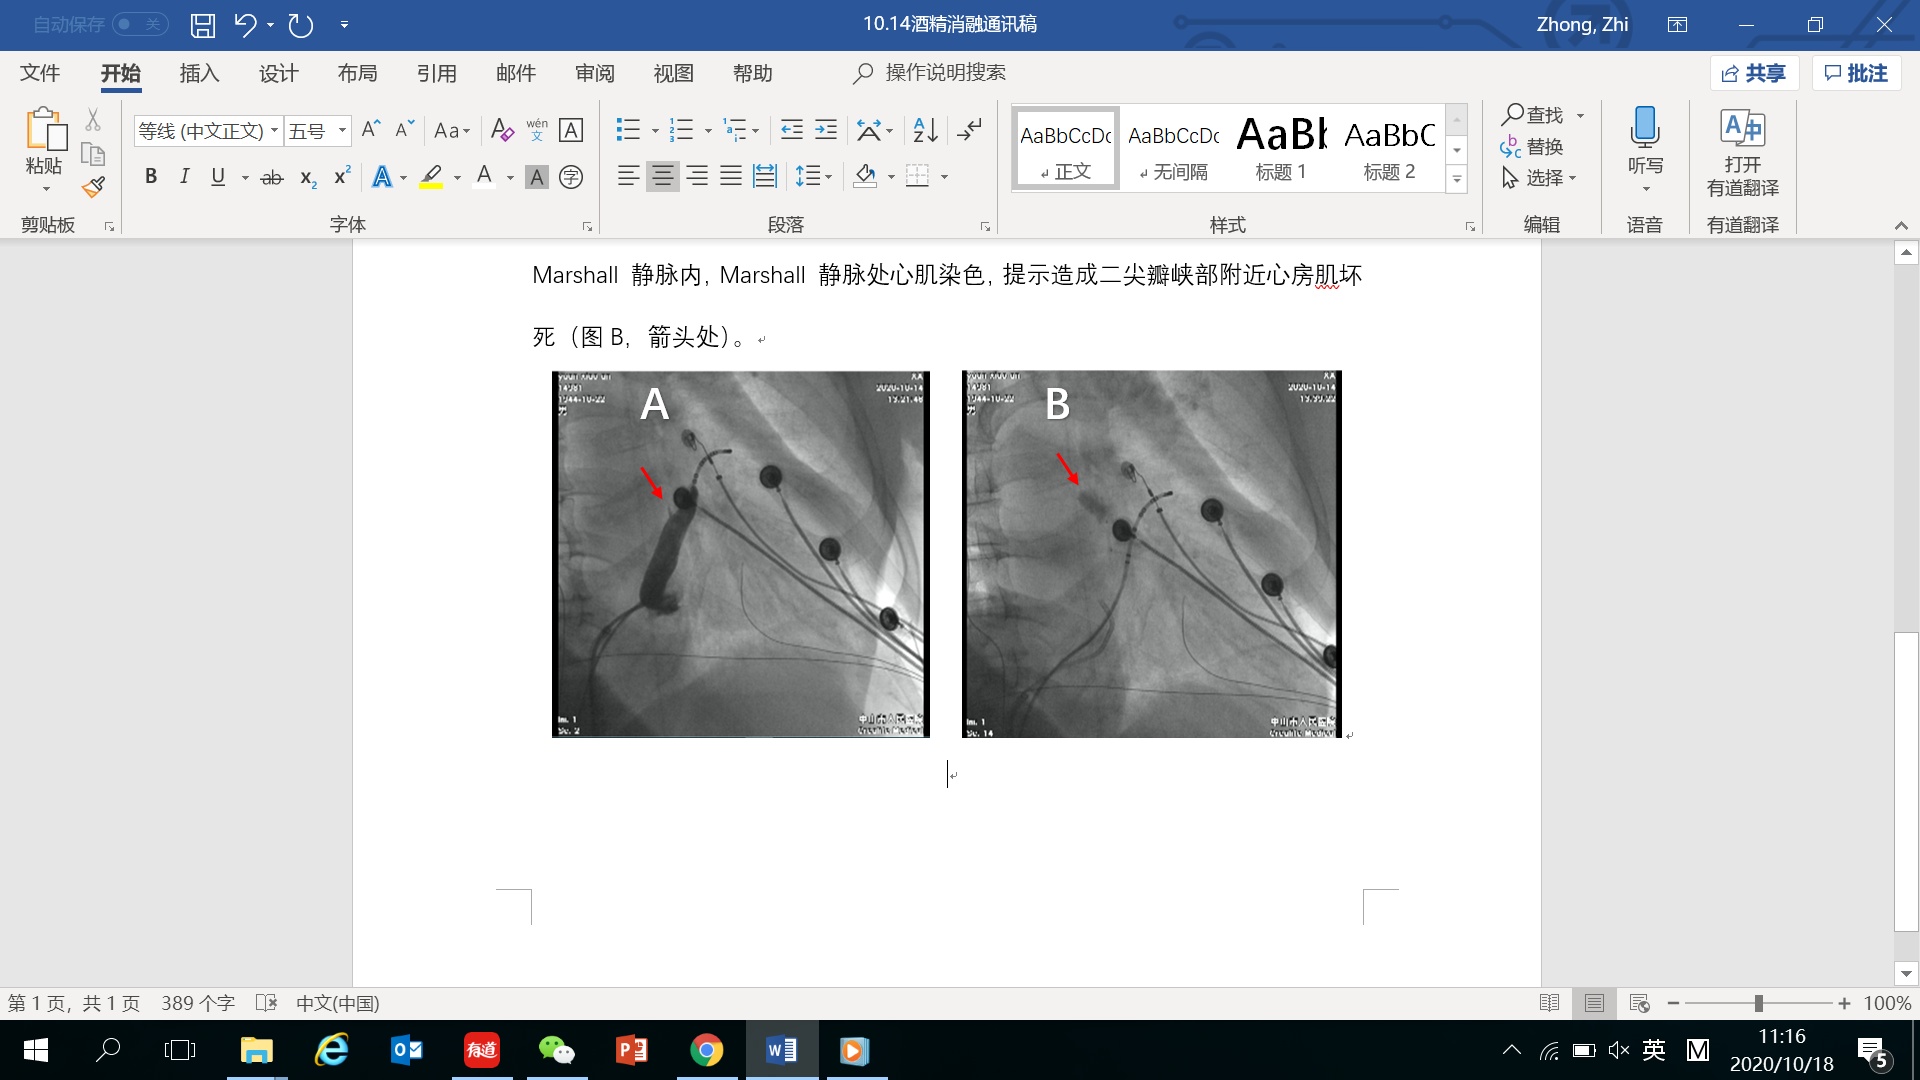
Task: Apply bullet list formatting
Action: 628,130
